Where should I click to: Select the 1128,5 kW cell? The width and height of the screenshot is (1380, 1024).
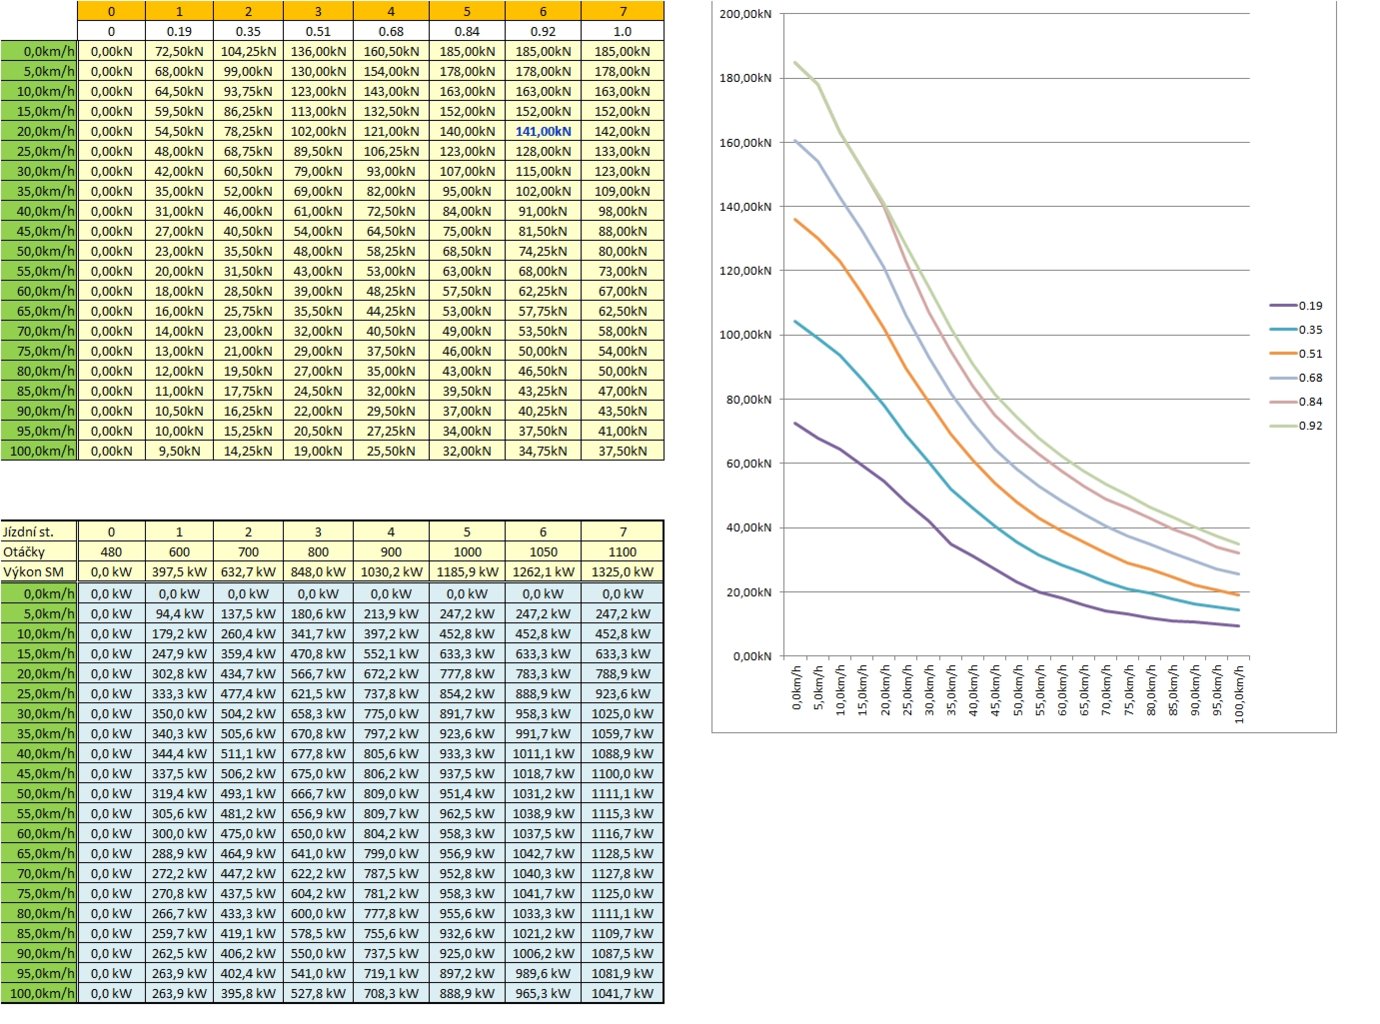click(622, 854)
